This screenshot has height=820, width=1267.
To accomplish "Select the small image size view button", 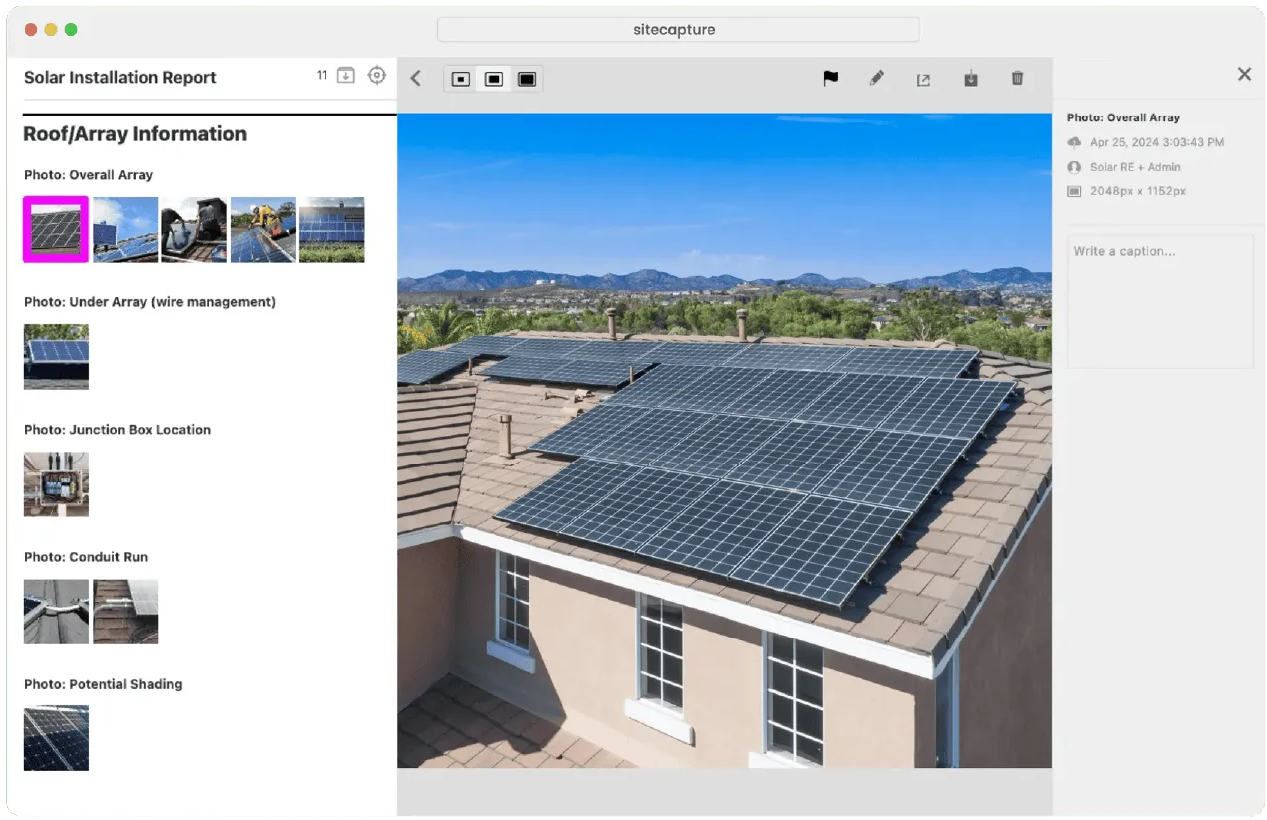I will 461,79.
